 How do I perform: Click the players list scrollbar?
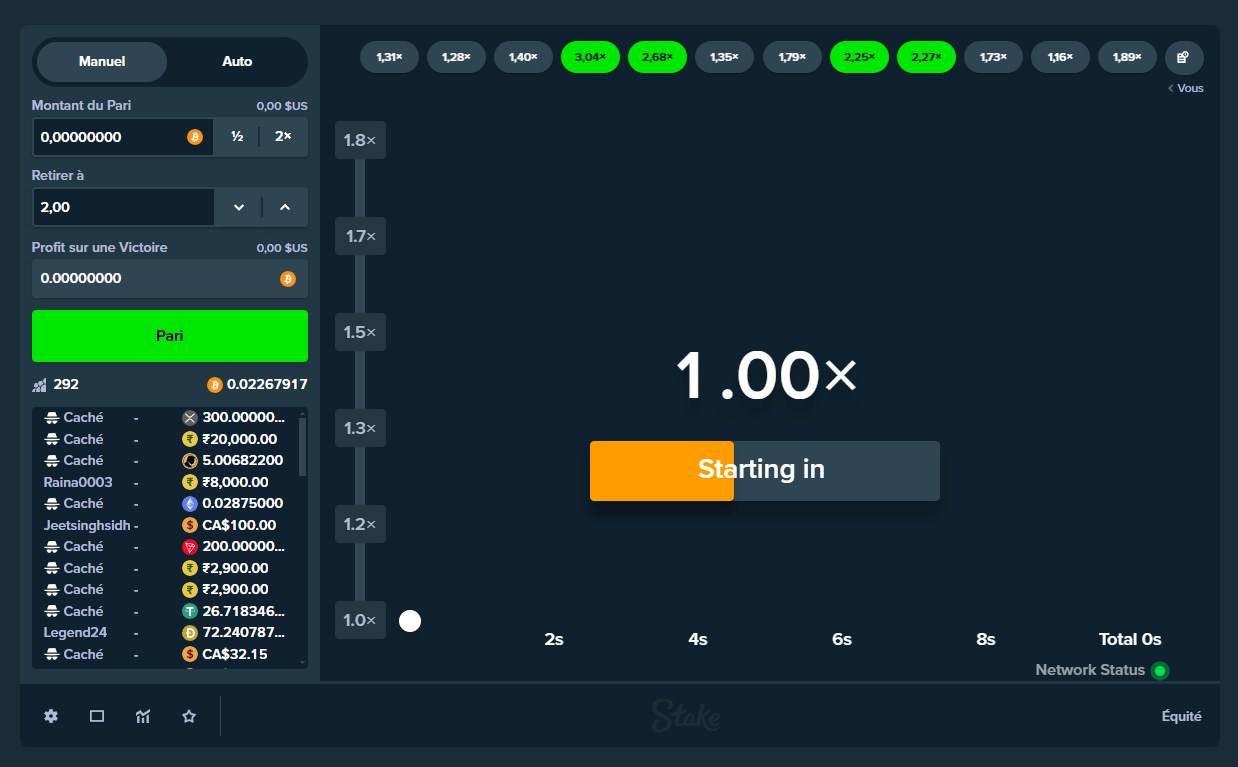[x=303, y=446]
